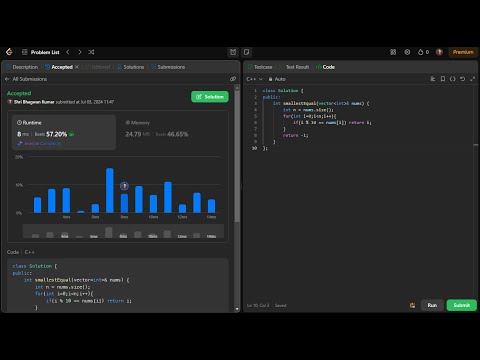The image size is (480, 360).
Task: Open the Solutions tab
Action: [131, 67]
